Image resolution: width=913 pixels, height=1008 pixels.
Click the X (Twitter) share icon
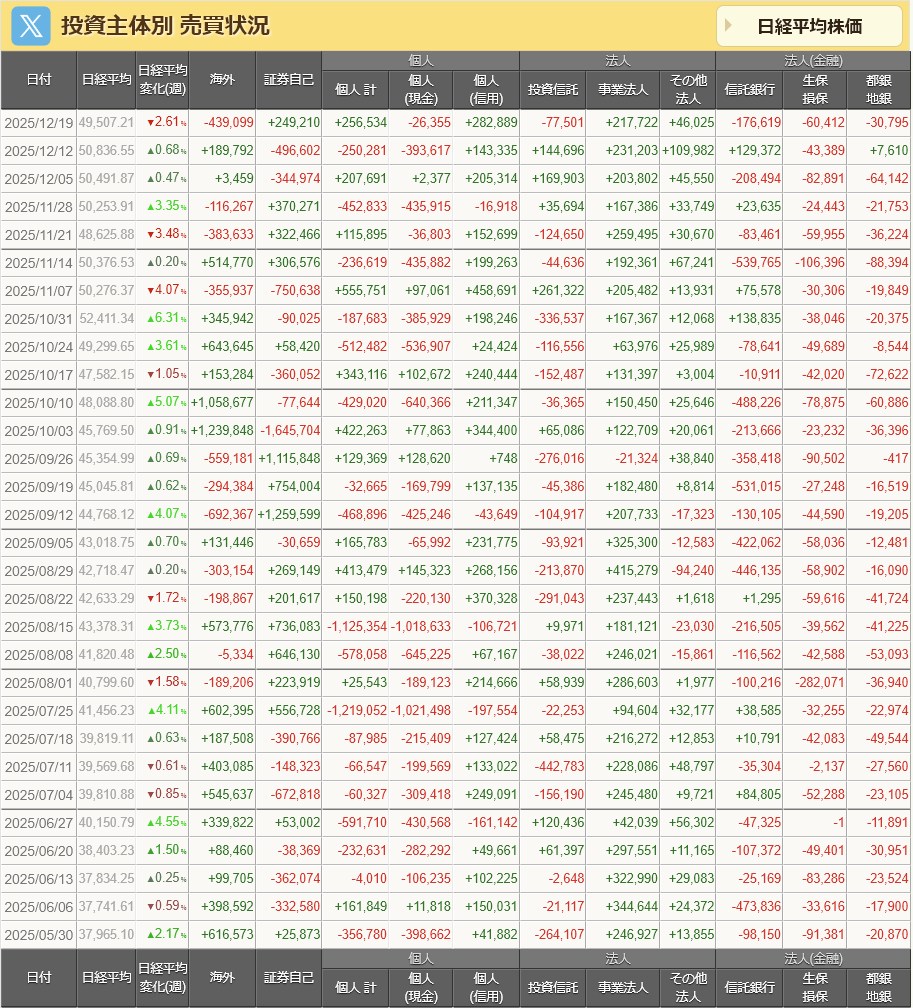[30, 26]
